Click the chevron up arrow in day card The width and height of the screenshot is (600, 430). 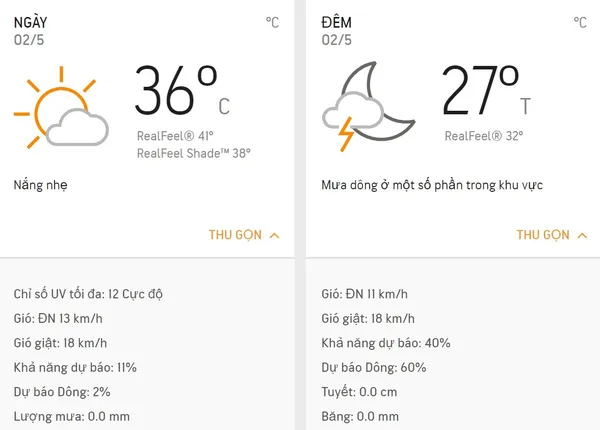pyautogui.click(x=274, y=235)
